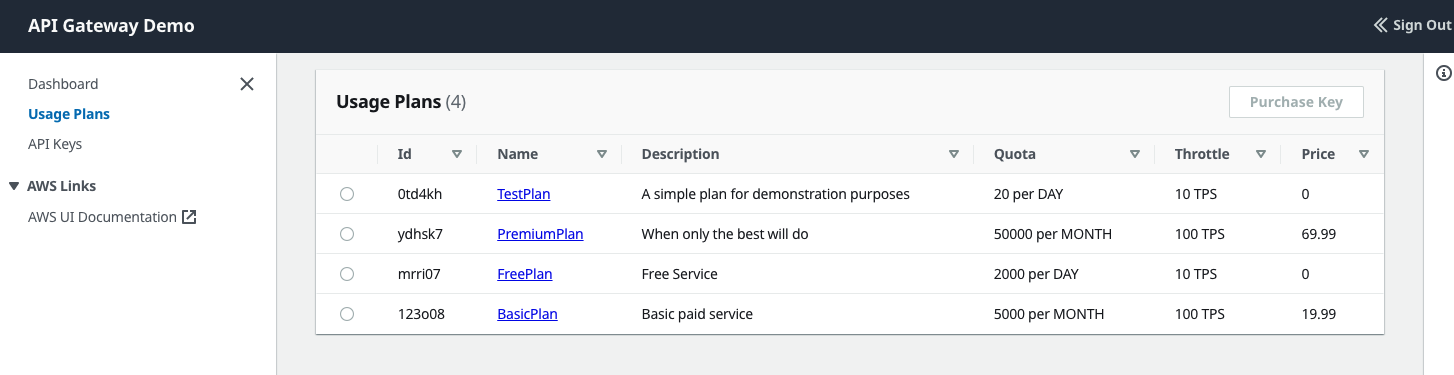Go to Dashboard in side navigation
1454x375 pixels.
click(x=63, y=84)
